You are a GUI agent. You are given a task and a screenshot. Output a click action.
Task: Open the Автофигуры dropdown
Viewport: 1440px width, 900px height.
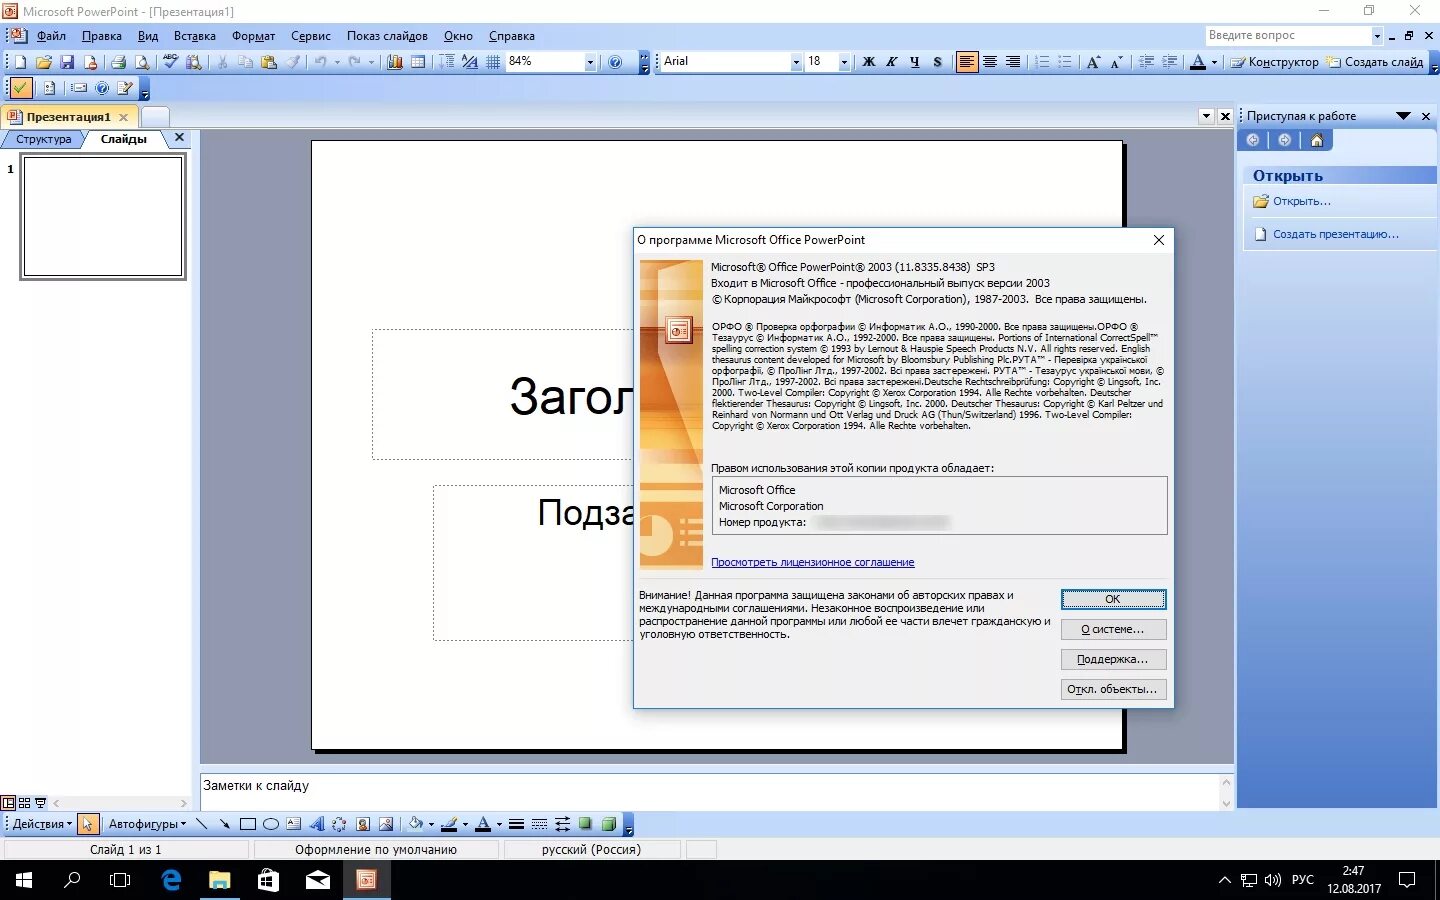147,824
